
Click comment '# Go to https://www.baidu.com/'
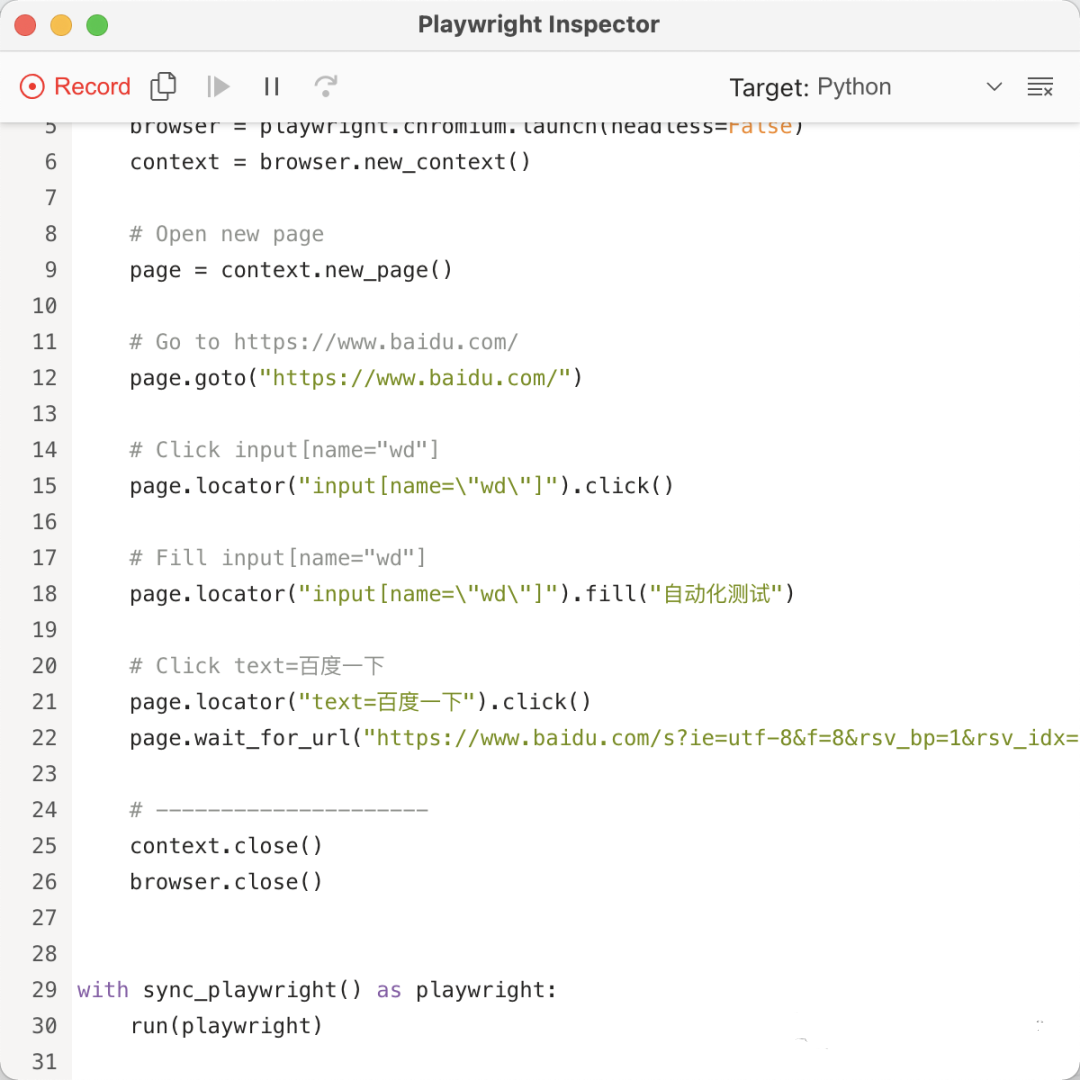[x=324, y=342]
